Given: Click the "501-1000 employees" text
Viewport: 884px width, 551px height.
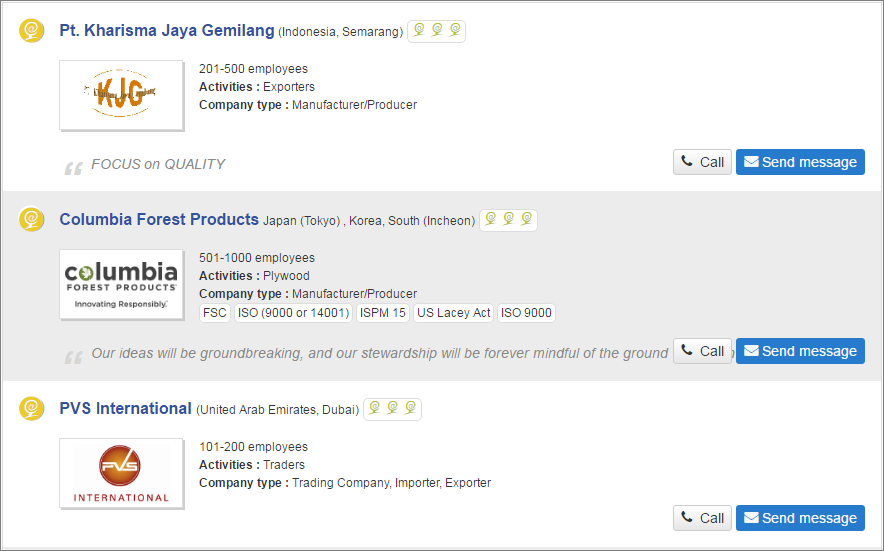Looking at the screenshot, I should [257, 258].
